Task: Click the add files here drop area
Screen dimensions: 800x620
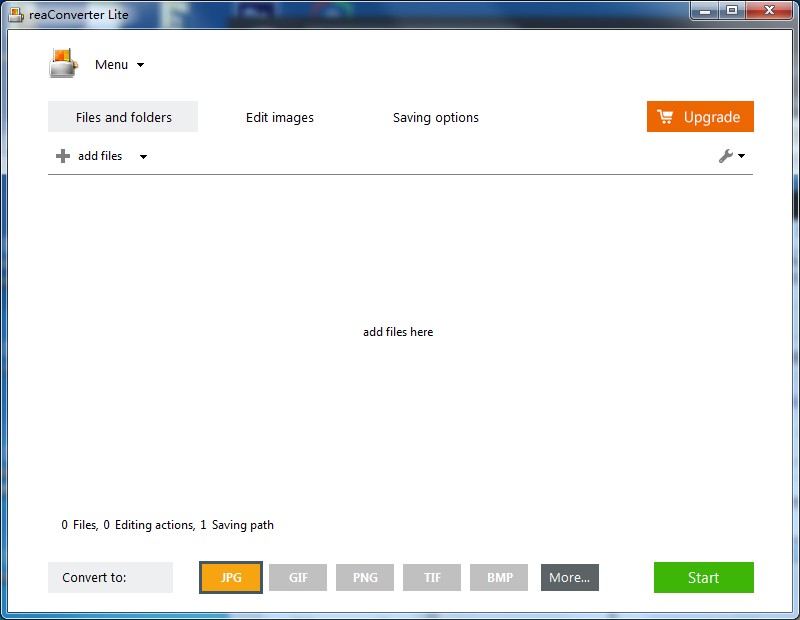Action: tap(398, 332)
